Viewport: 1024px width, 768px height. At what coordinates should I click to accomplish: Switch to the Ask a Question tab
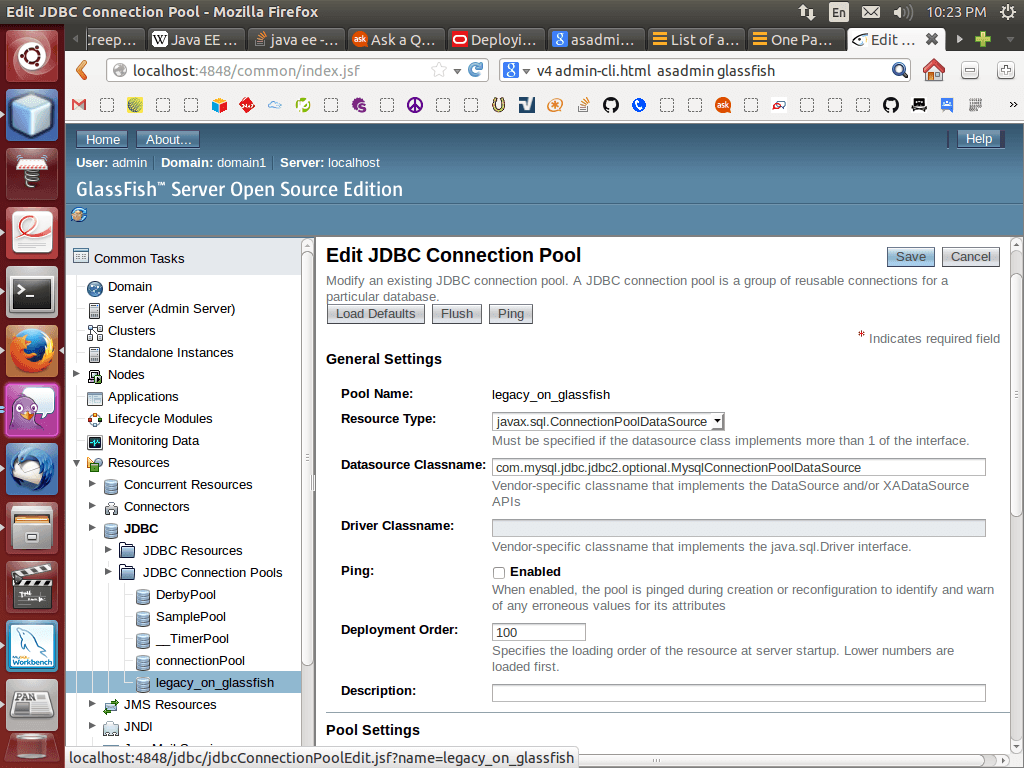click(x=396, y=40)
